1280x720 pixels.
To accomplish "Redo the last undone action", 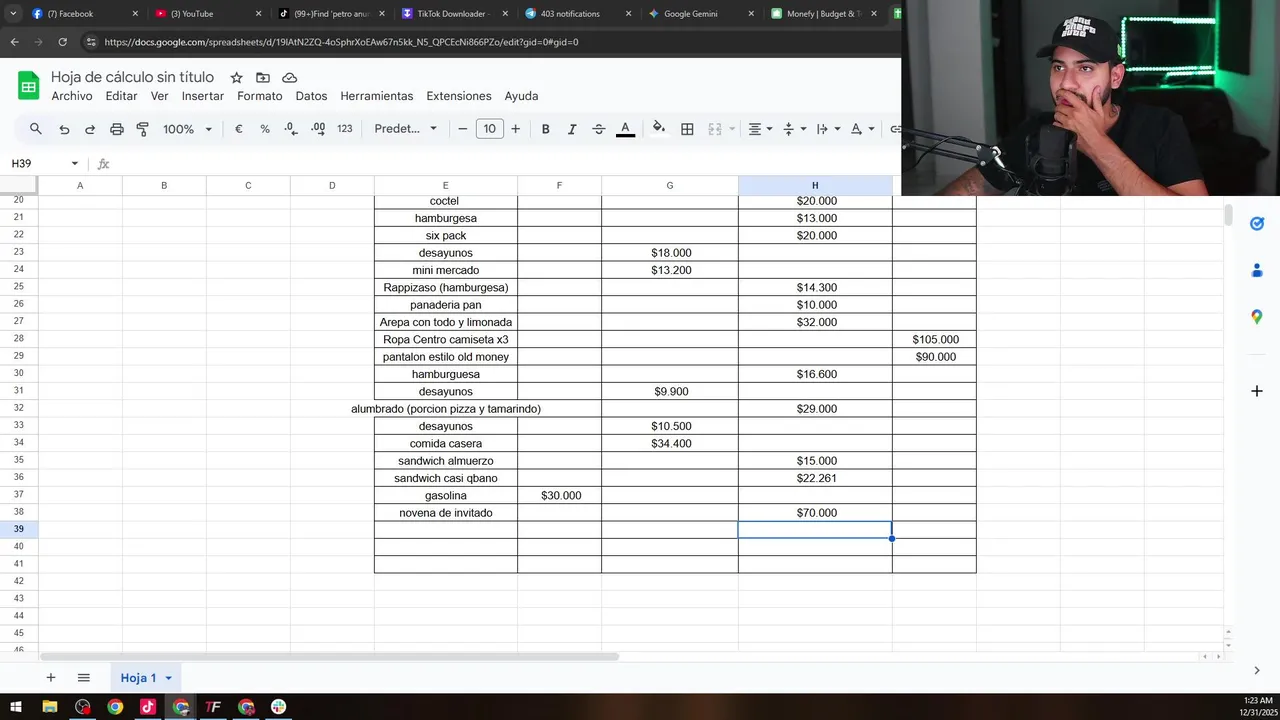I will [90, 129].
